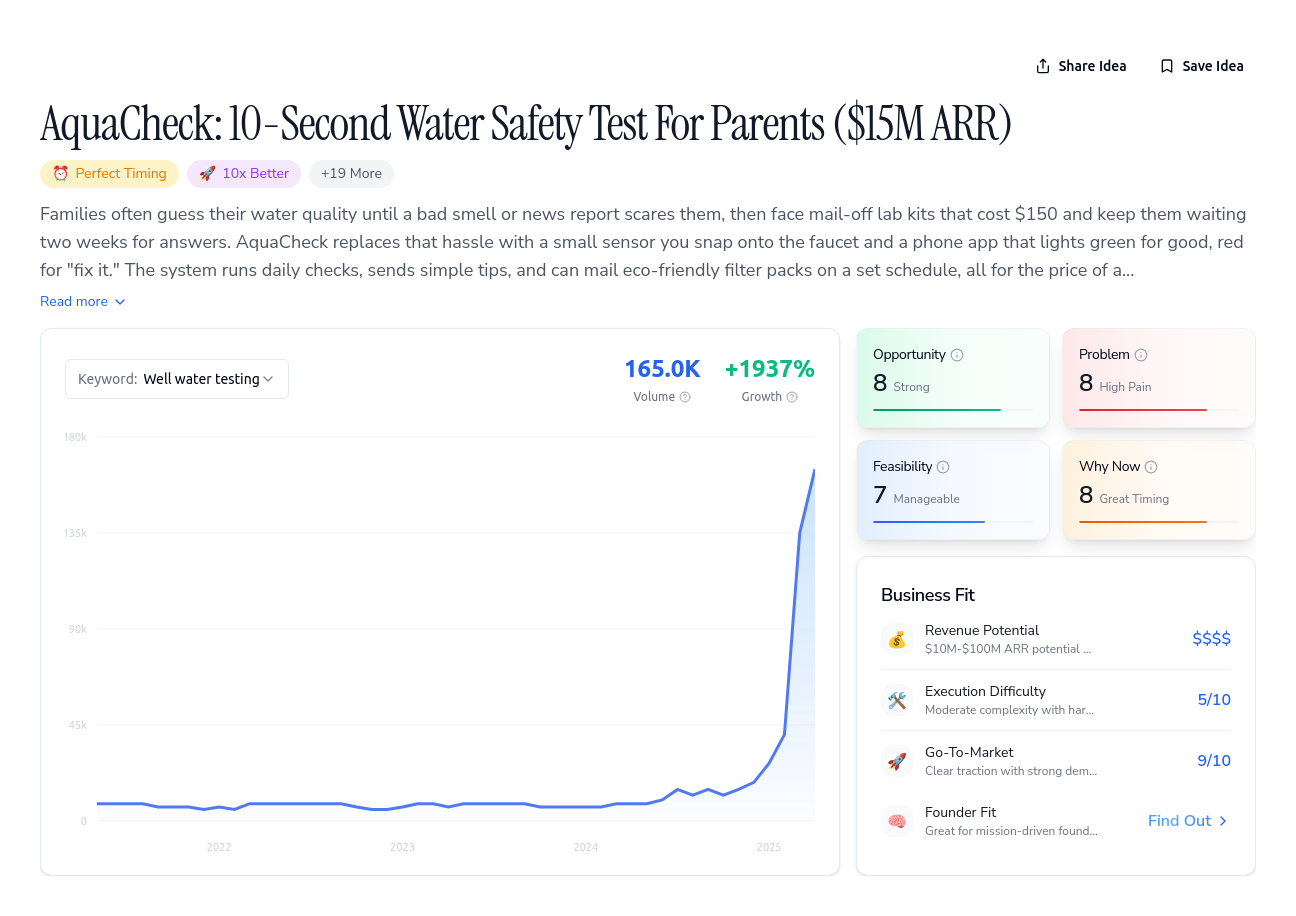Expand description with Read more
The width and height of the screenshot is (1296, 916).
[x=83, y=302]
